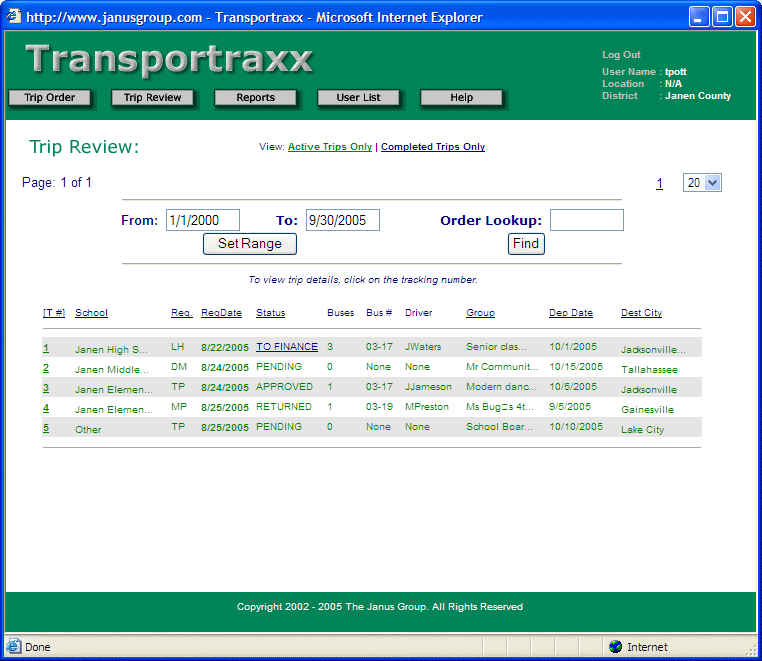The image size is (762, 661).
Task: Click the Internet zone globe icon
Action: point(615,647)
